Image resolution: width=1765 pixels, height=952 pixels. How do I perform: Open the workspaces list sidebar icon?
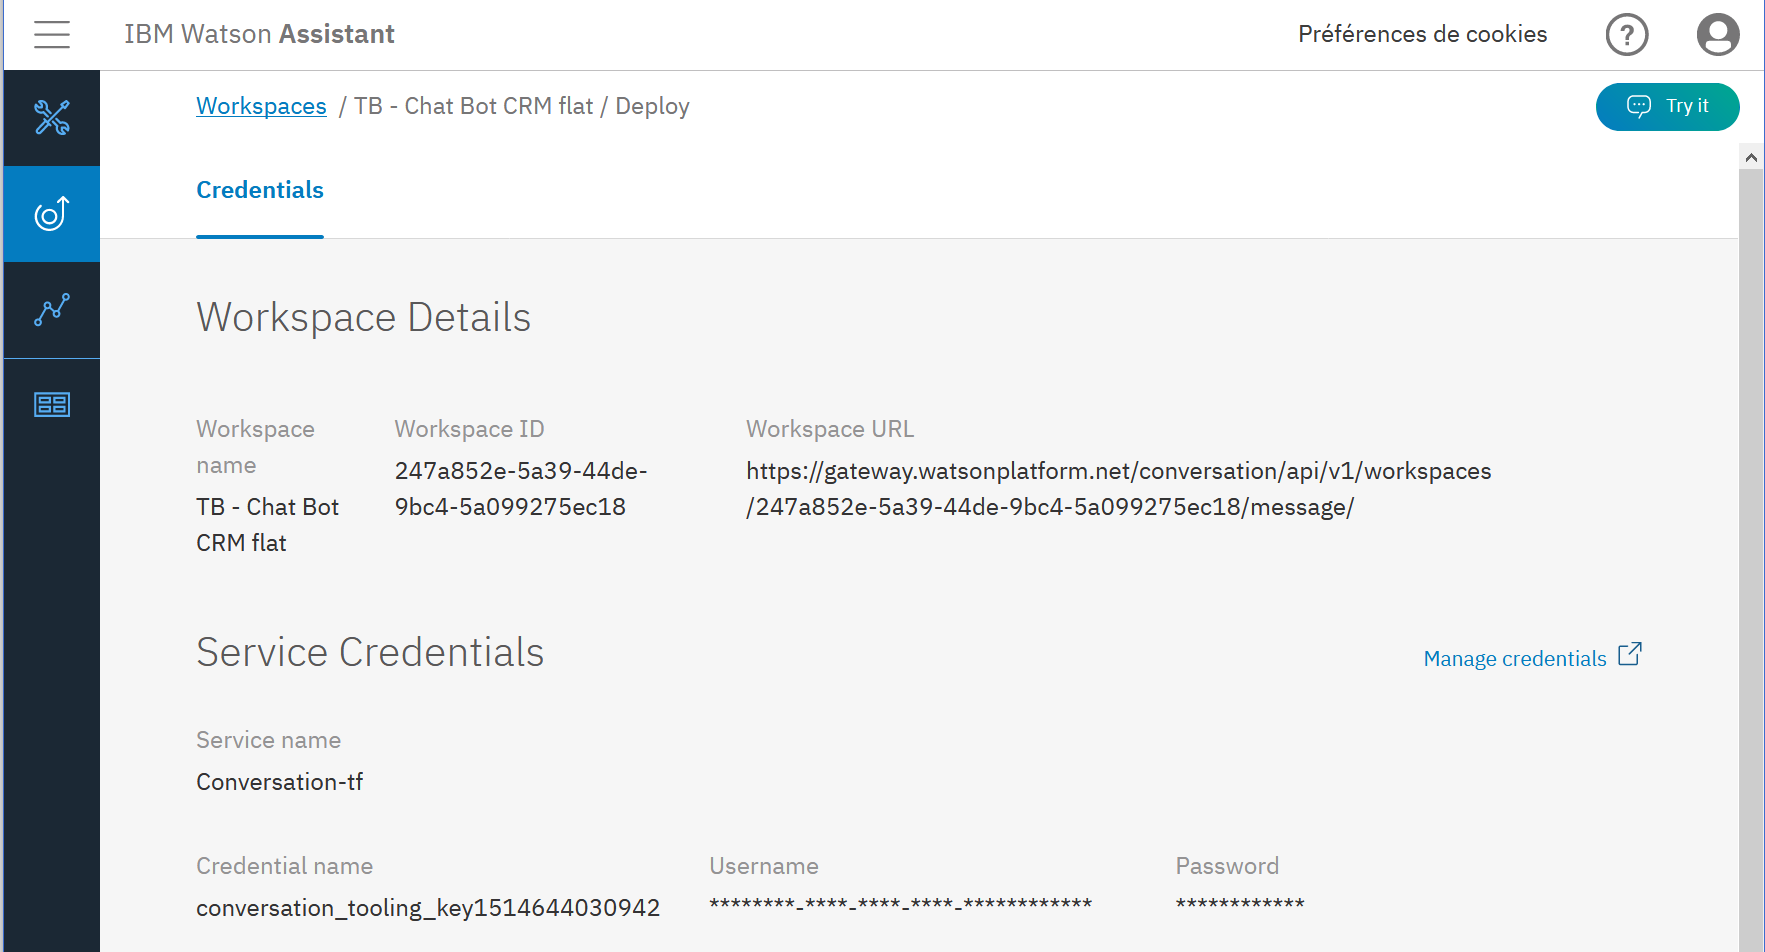(52, 405)
